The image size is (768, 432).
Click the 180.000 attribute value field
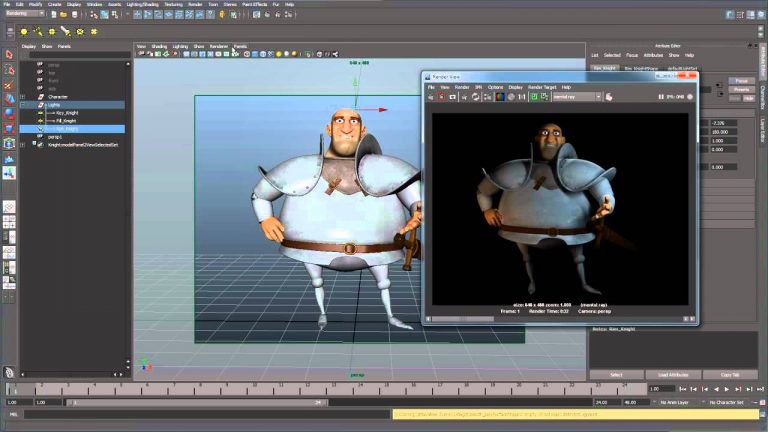click(723, 132)
